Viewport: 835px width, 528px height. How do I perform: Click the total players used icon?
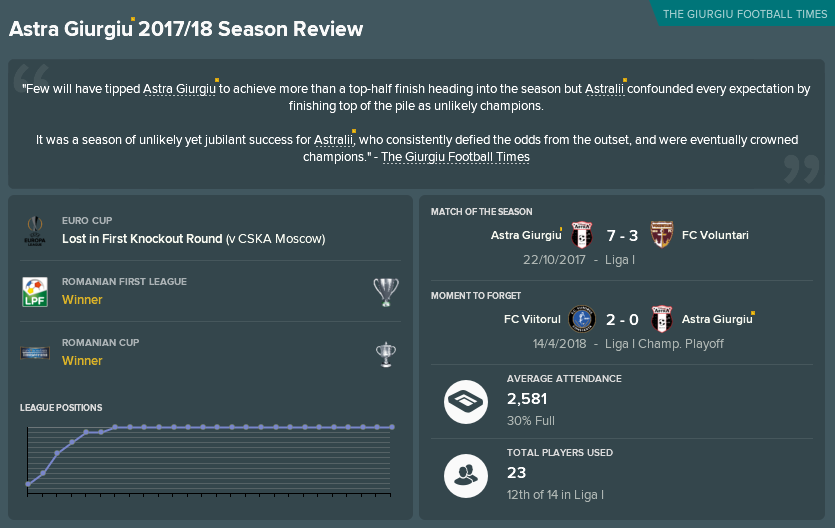point(466,476)
